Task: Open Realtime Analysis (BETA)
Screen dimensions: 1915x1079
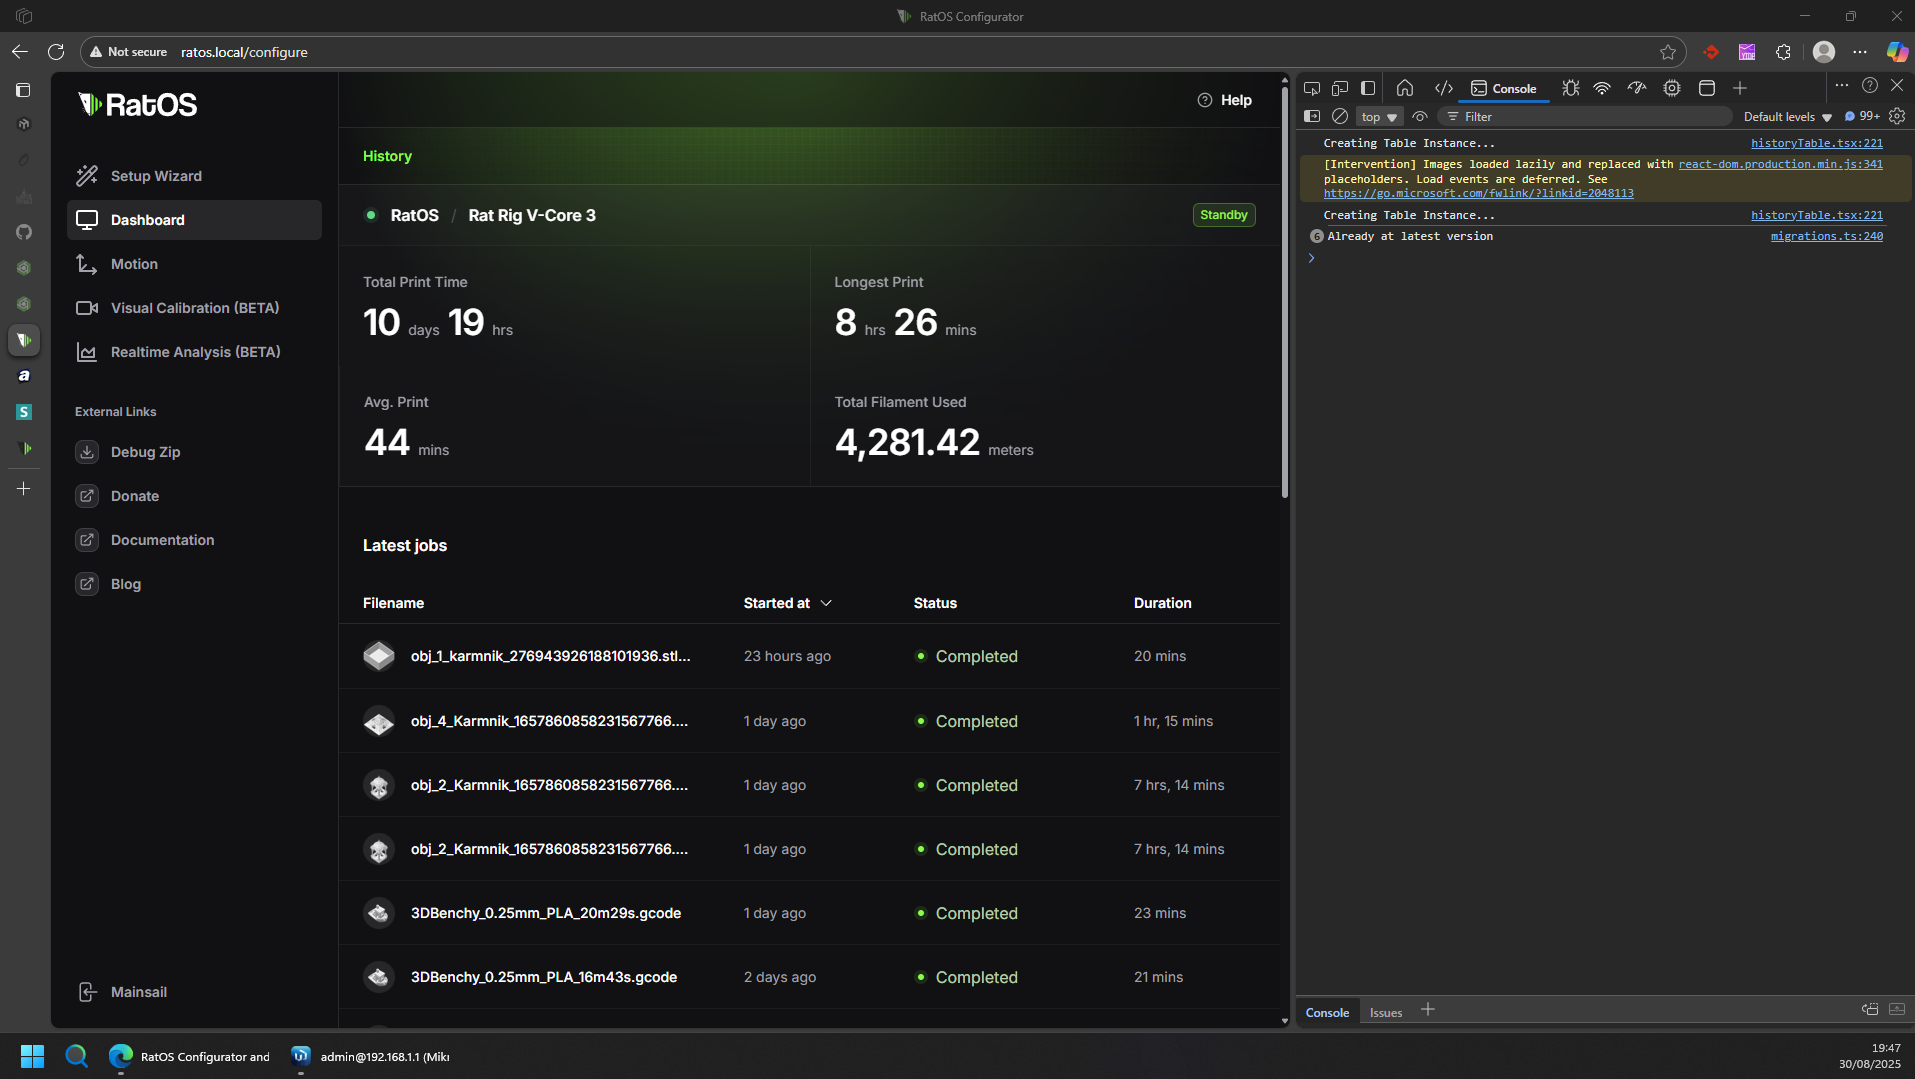Action: [x=194, y=352]
